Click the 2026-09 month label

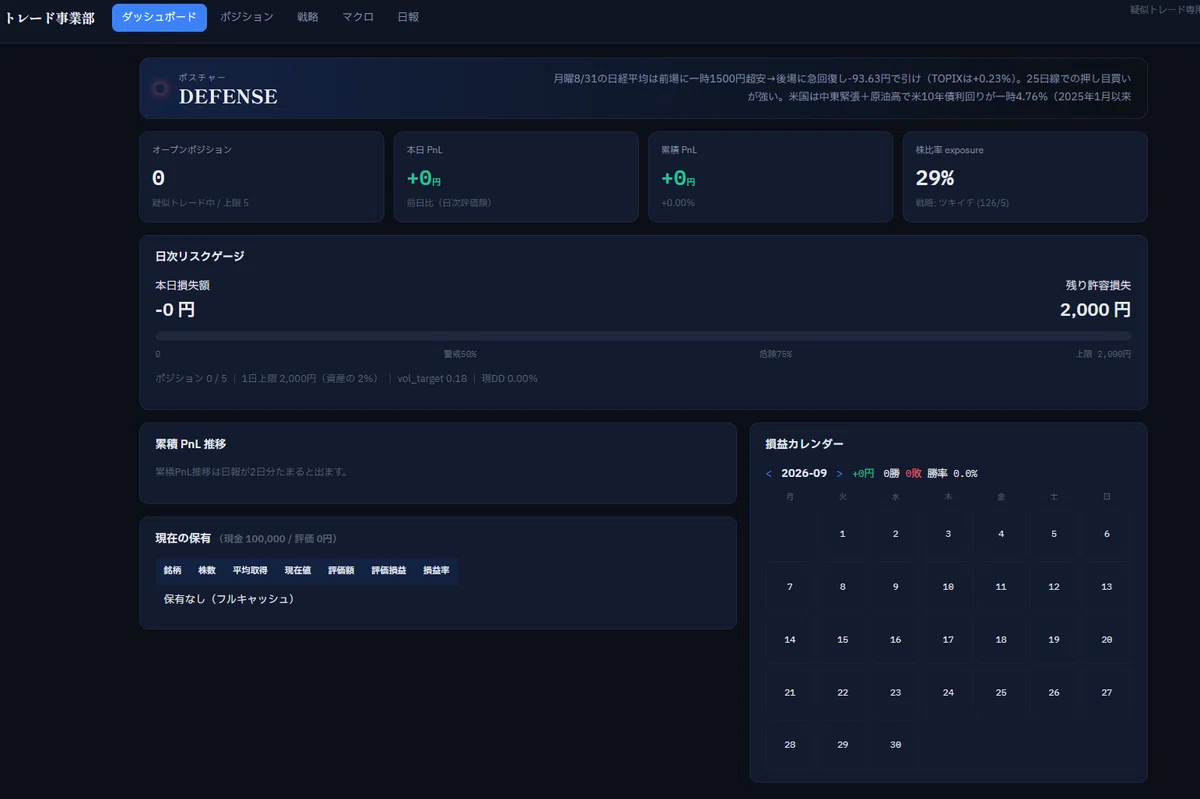click(x=804, y=474)
